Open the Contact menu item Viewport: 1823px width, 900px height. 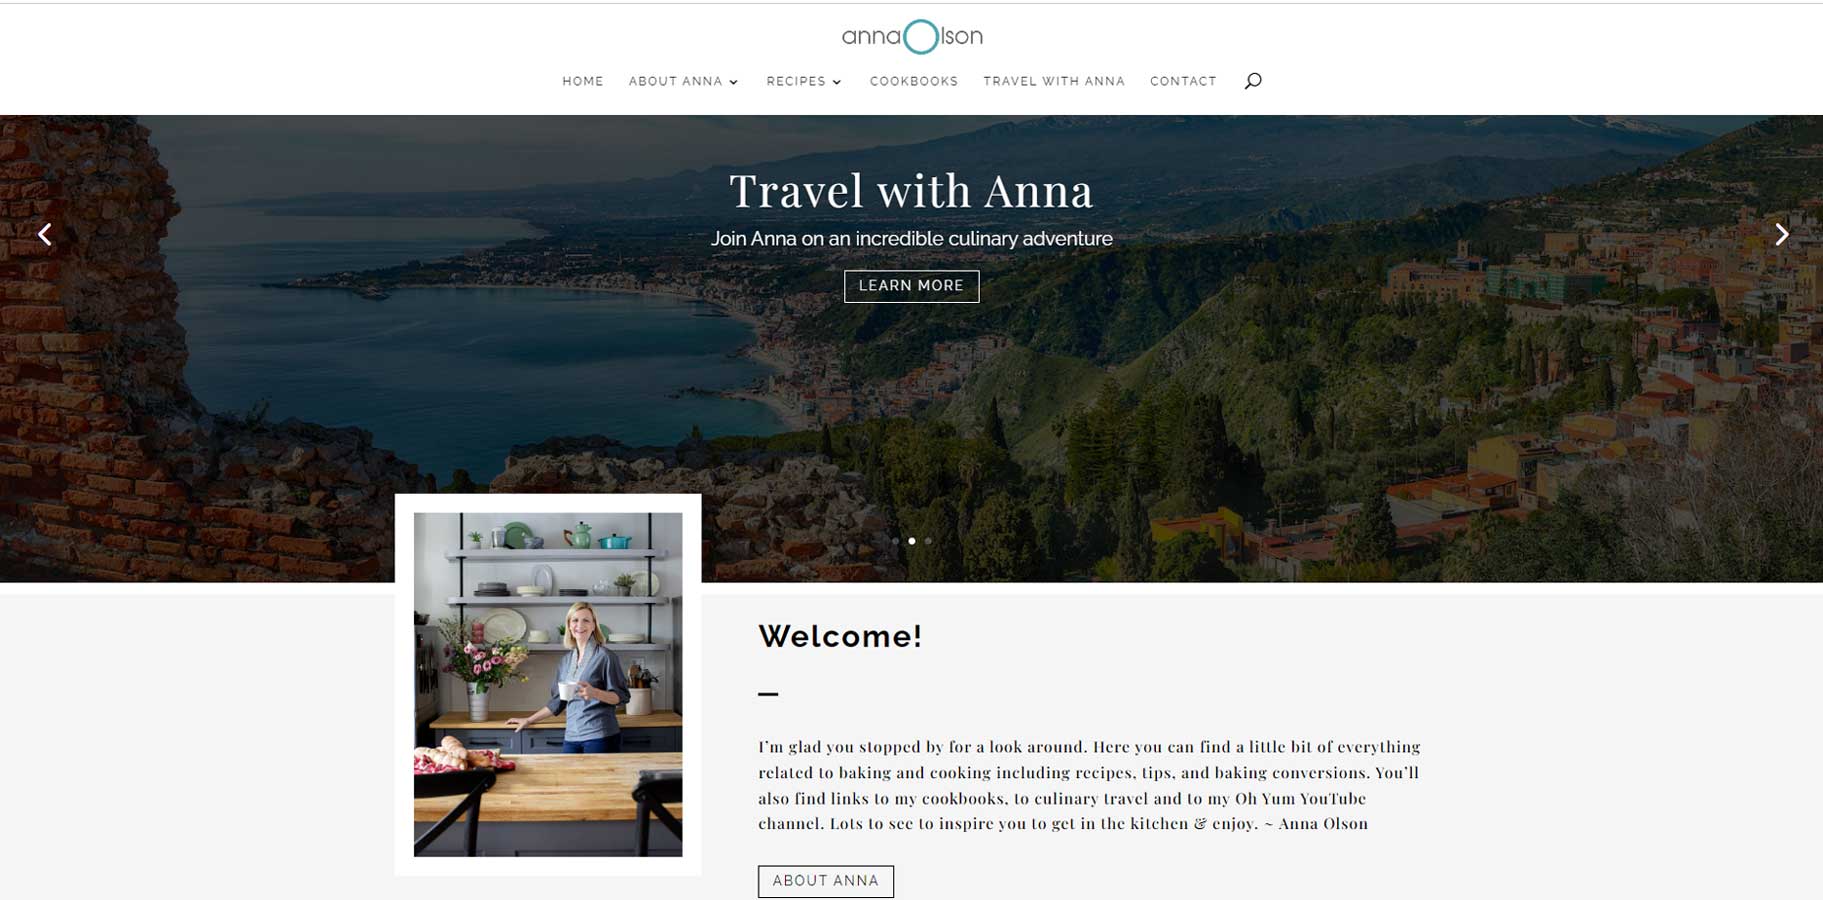[x=1183, y=81]
